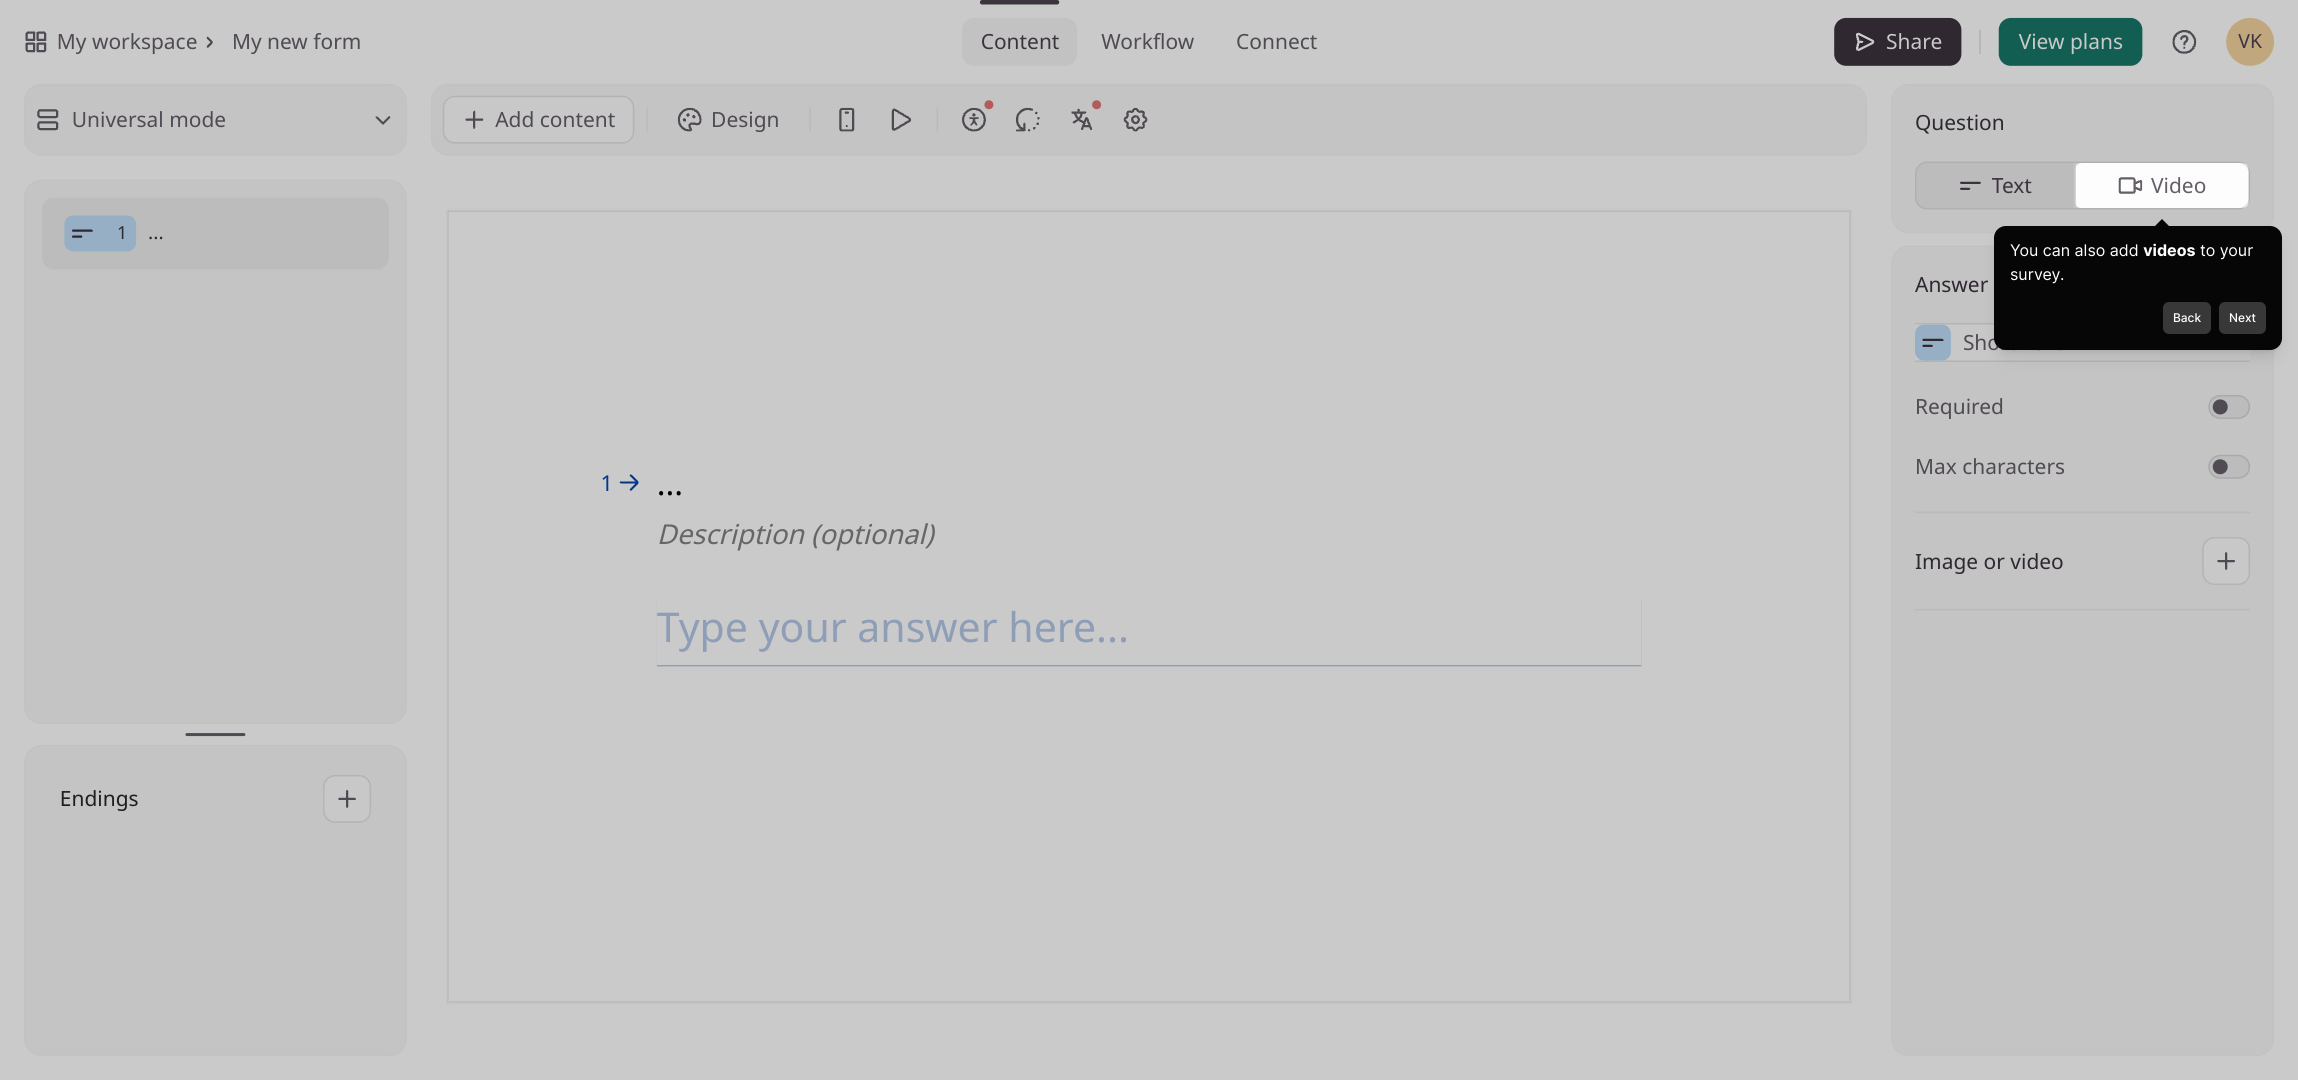
Task: Add Image or video with plus button
Action: tap(2226, 562)
